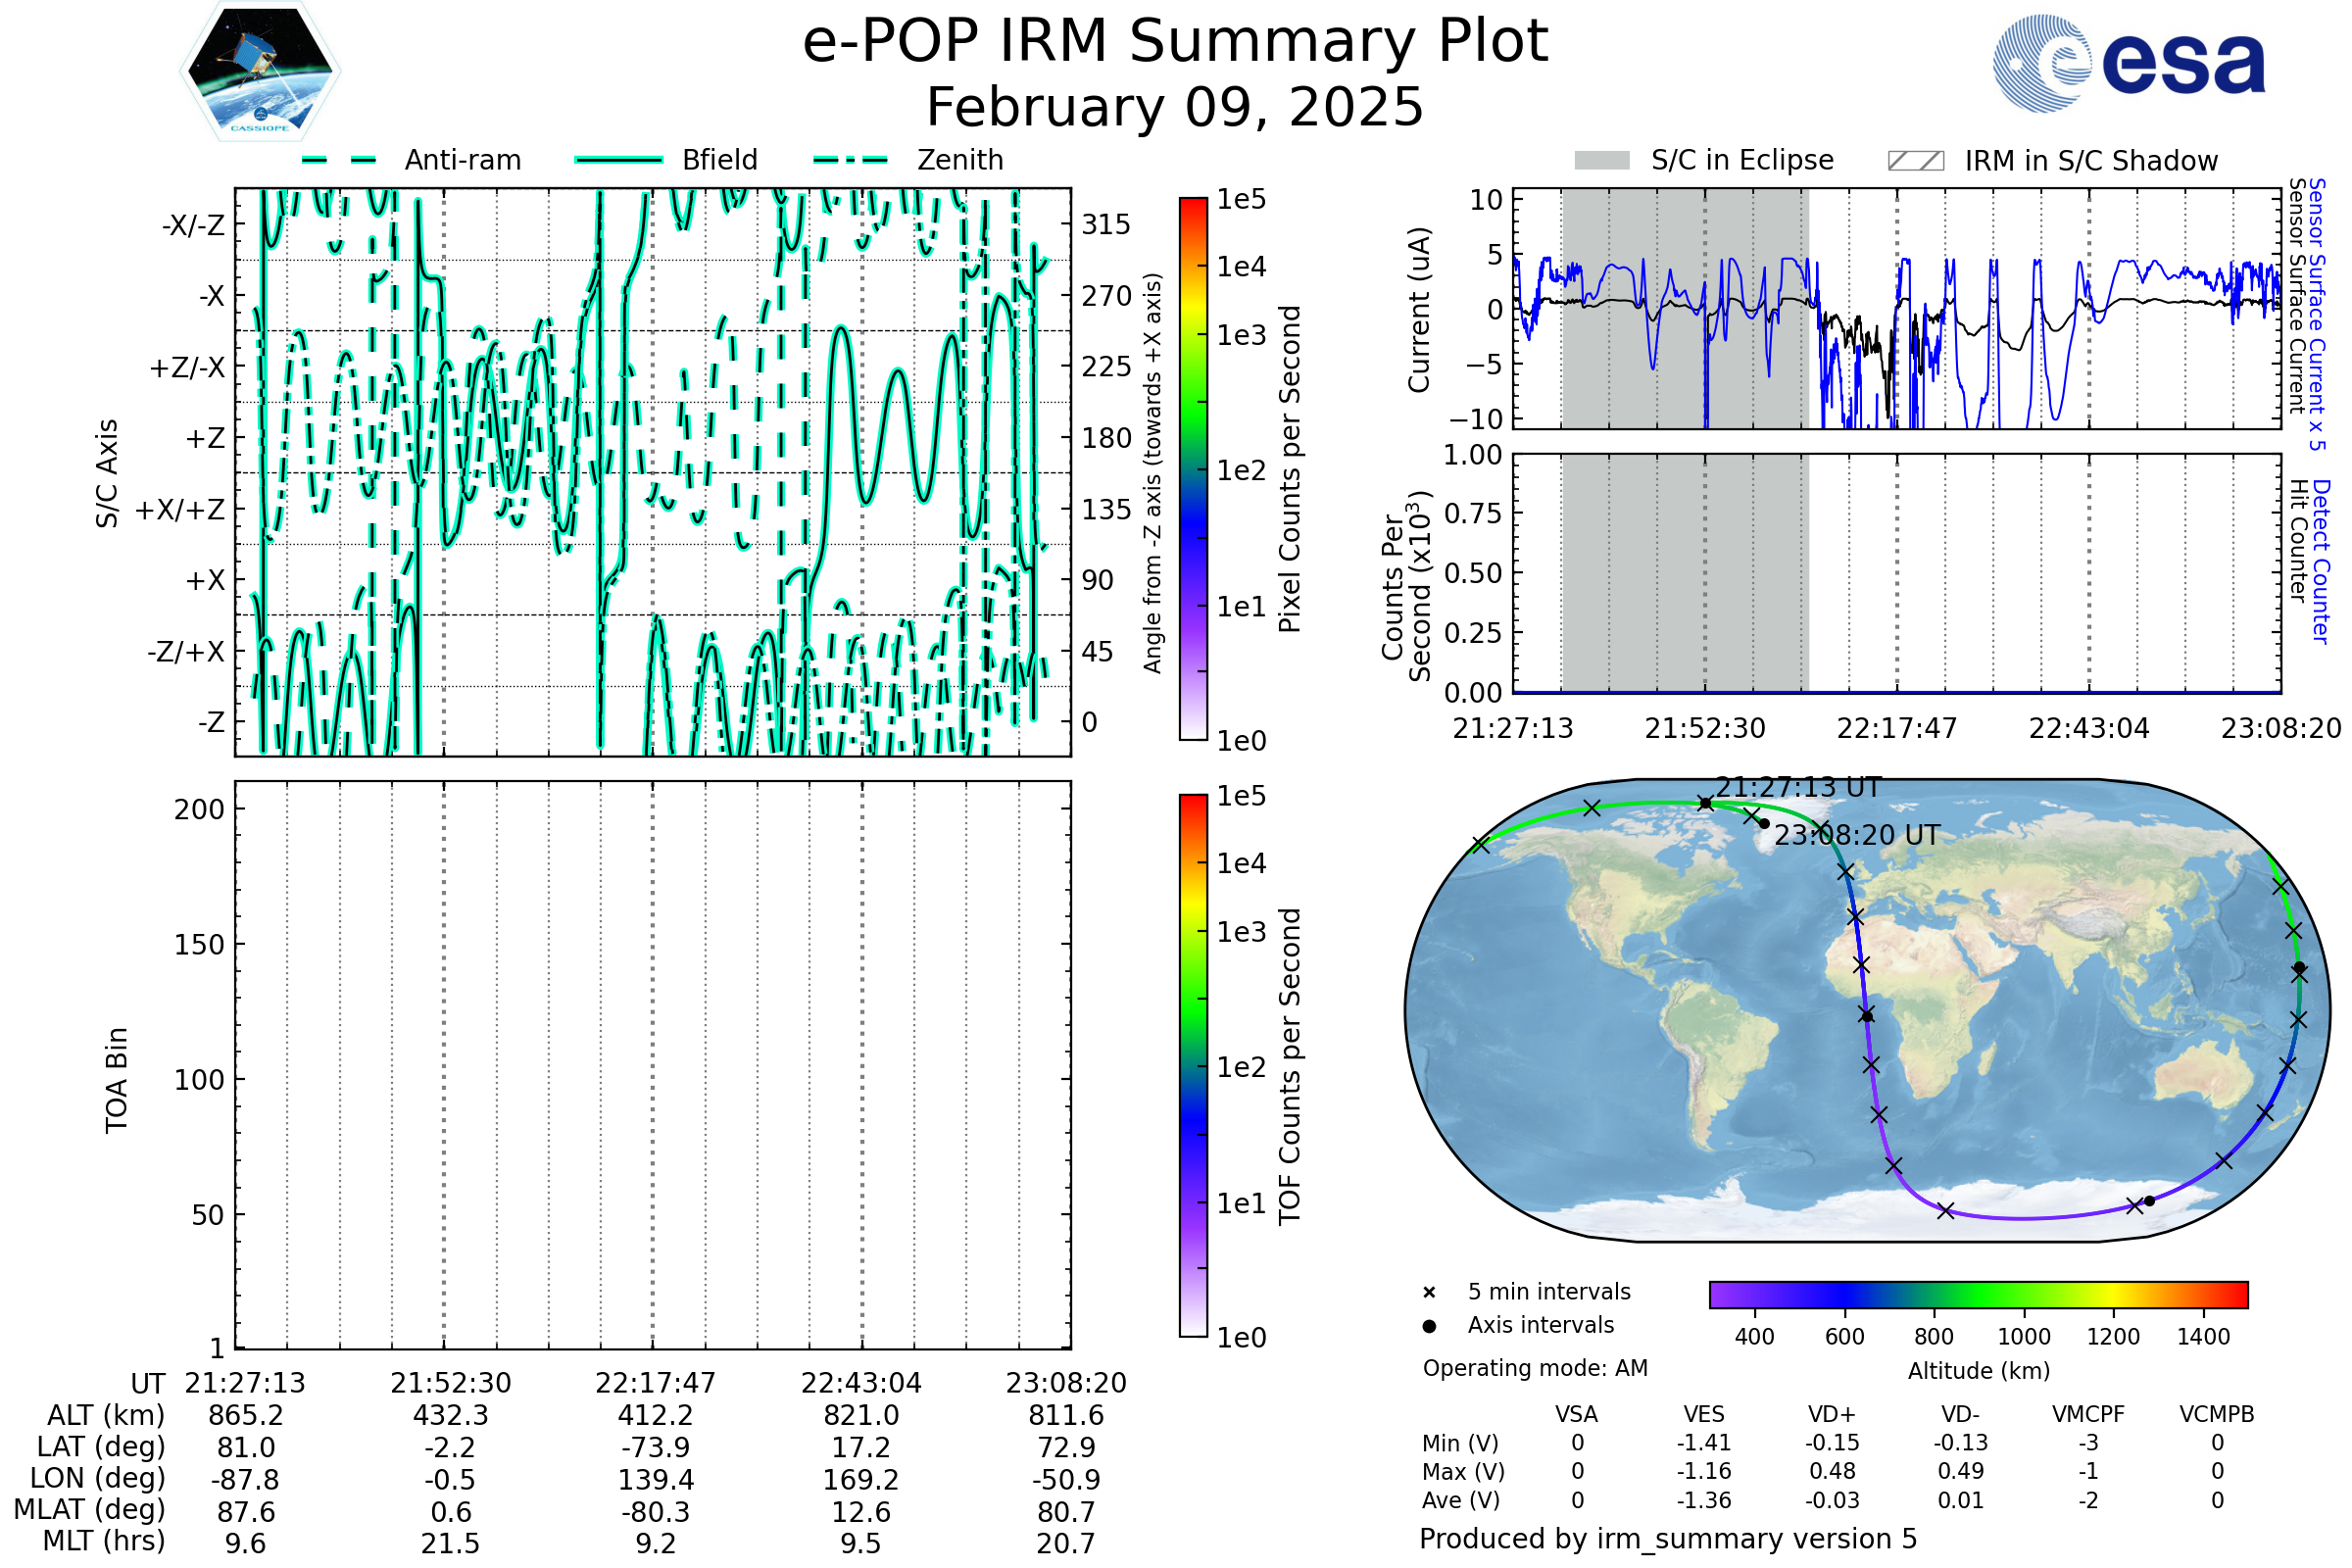Click the VMCPF column header
The image size is (2352, 1568).
[2088, 1414]
